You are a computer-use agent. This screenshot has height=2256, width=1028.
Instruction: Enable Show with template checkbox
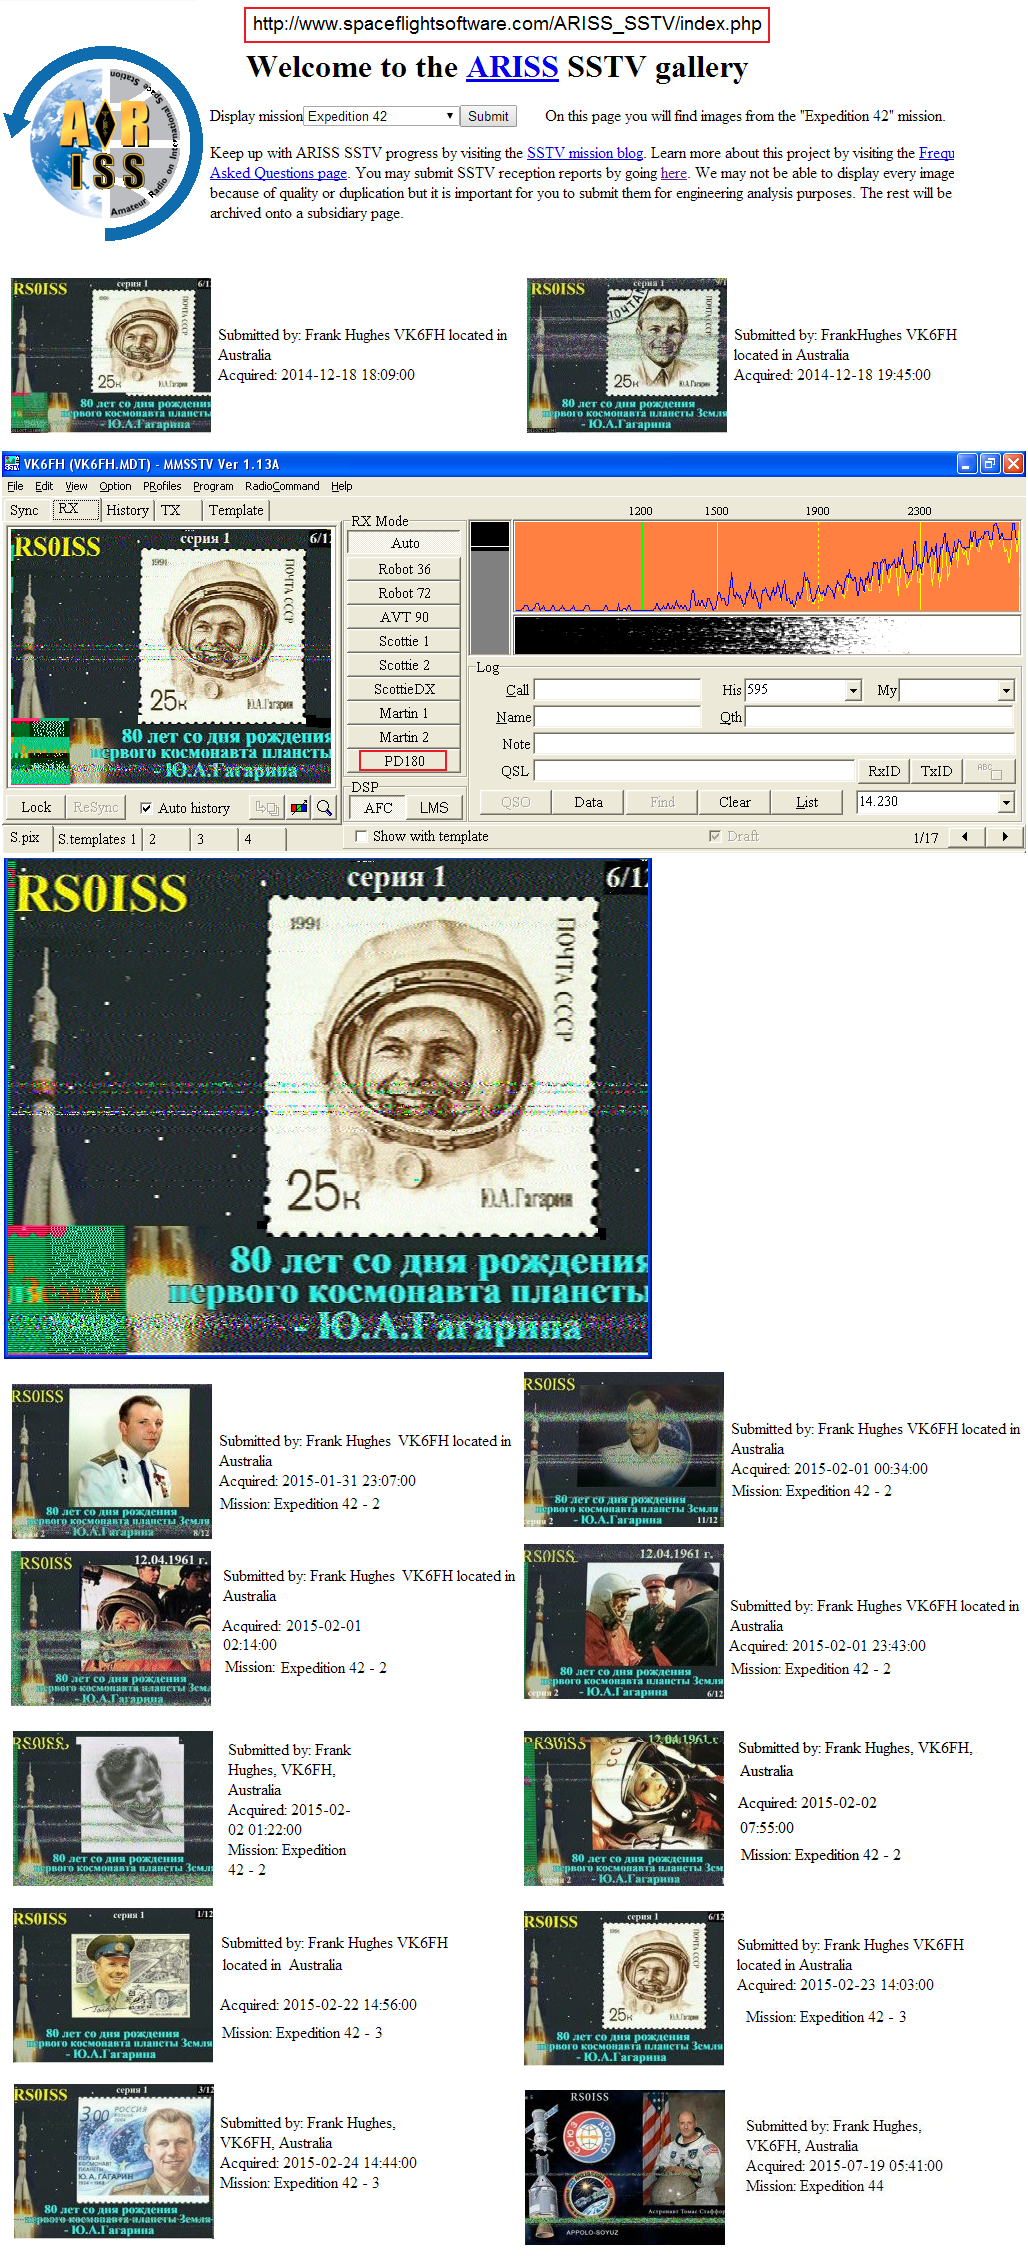(x=361, y=837)
